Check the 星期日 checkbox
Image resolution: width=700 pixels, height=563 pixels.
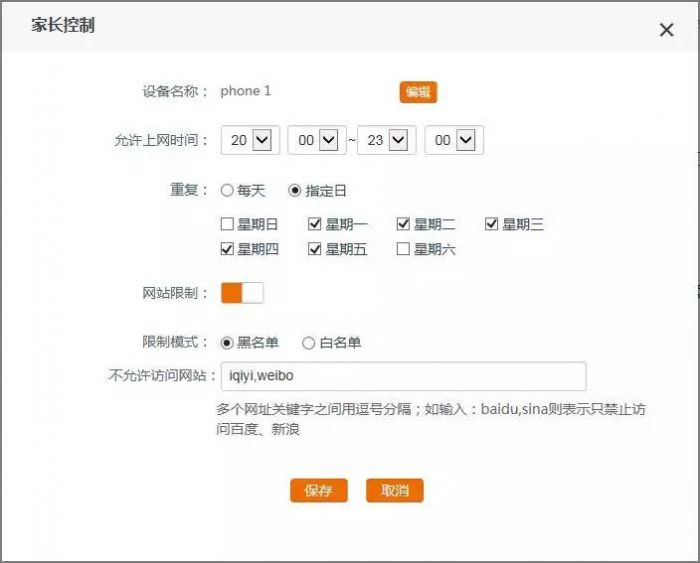point(227,224)
